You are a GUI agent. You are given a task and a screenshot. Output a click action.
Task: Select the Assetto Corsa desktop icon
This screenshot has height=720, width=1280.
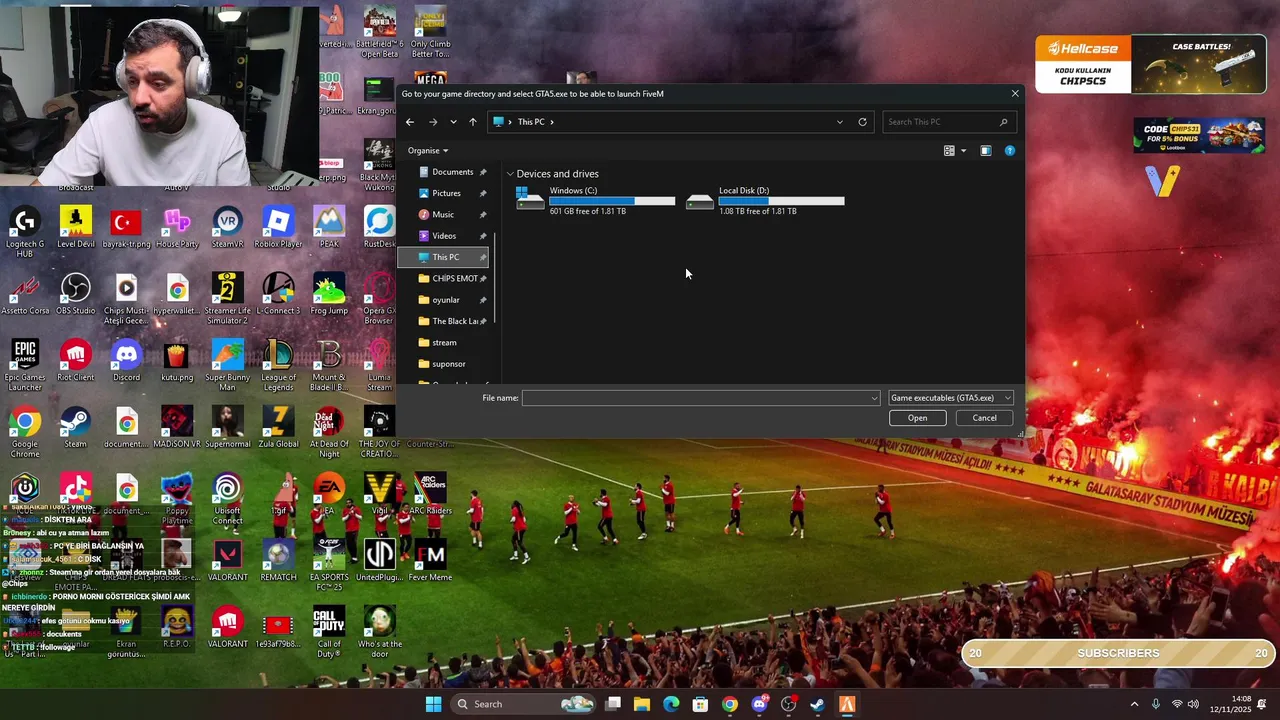25,294
